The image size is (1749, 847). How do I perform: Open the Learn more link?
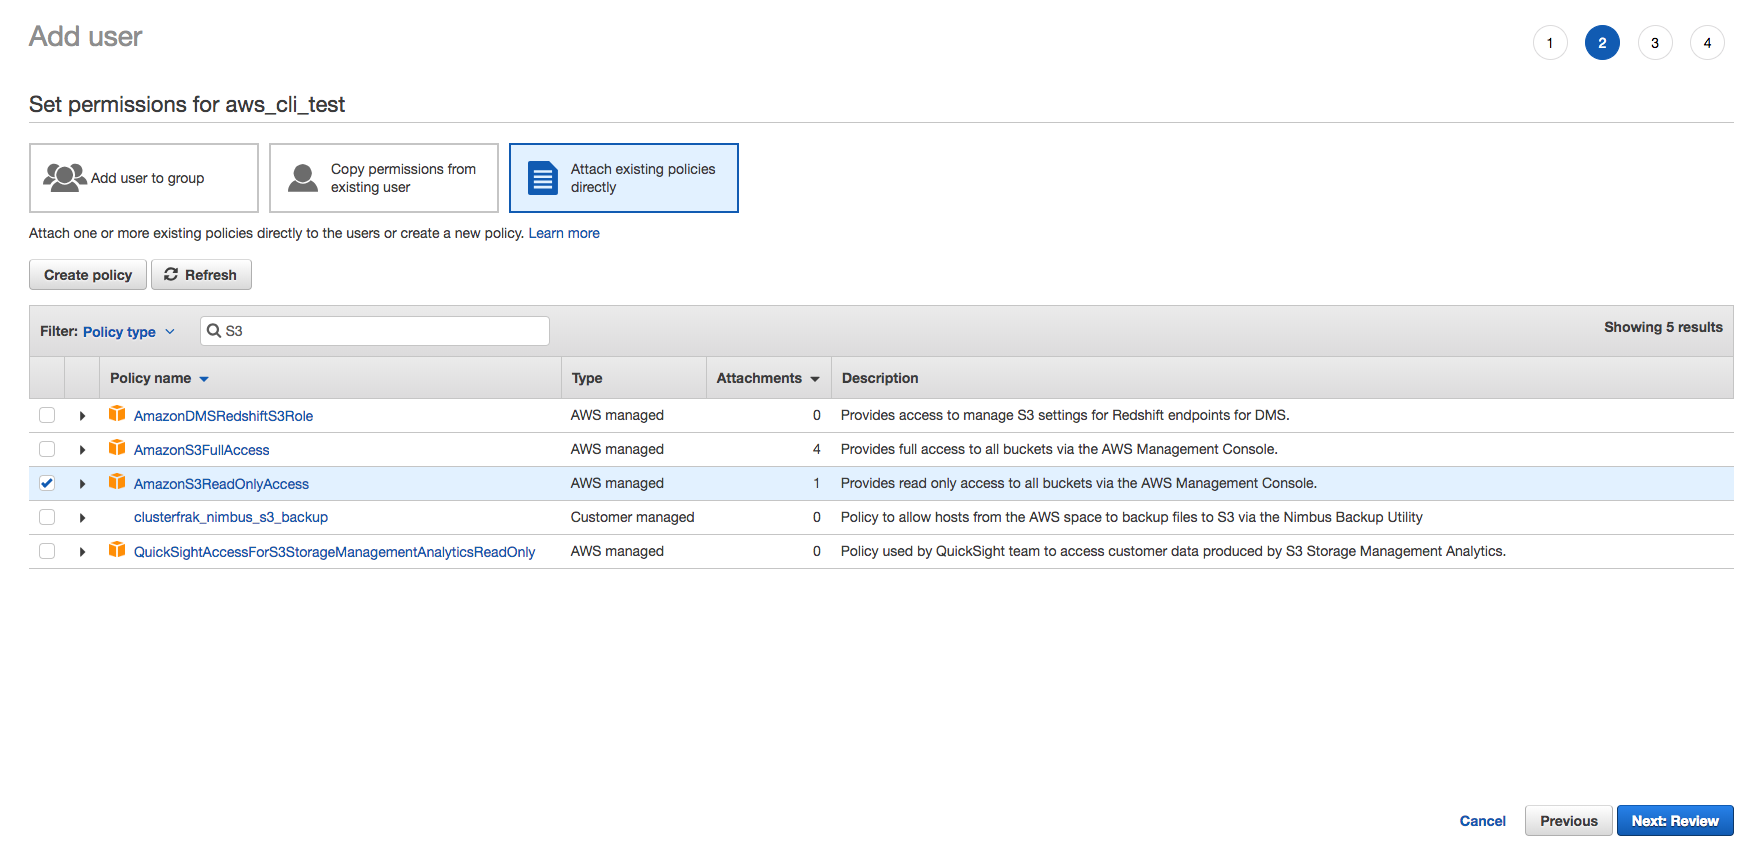click(564, 233)
